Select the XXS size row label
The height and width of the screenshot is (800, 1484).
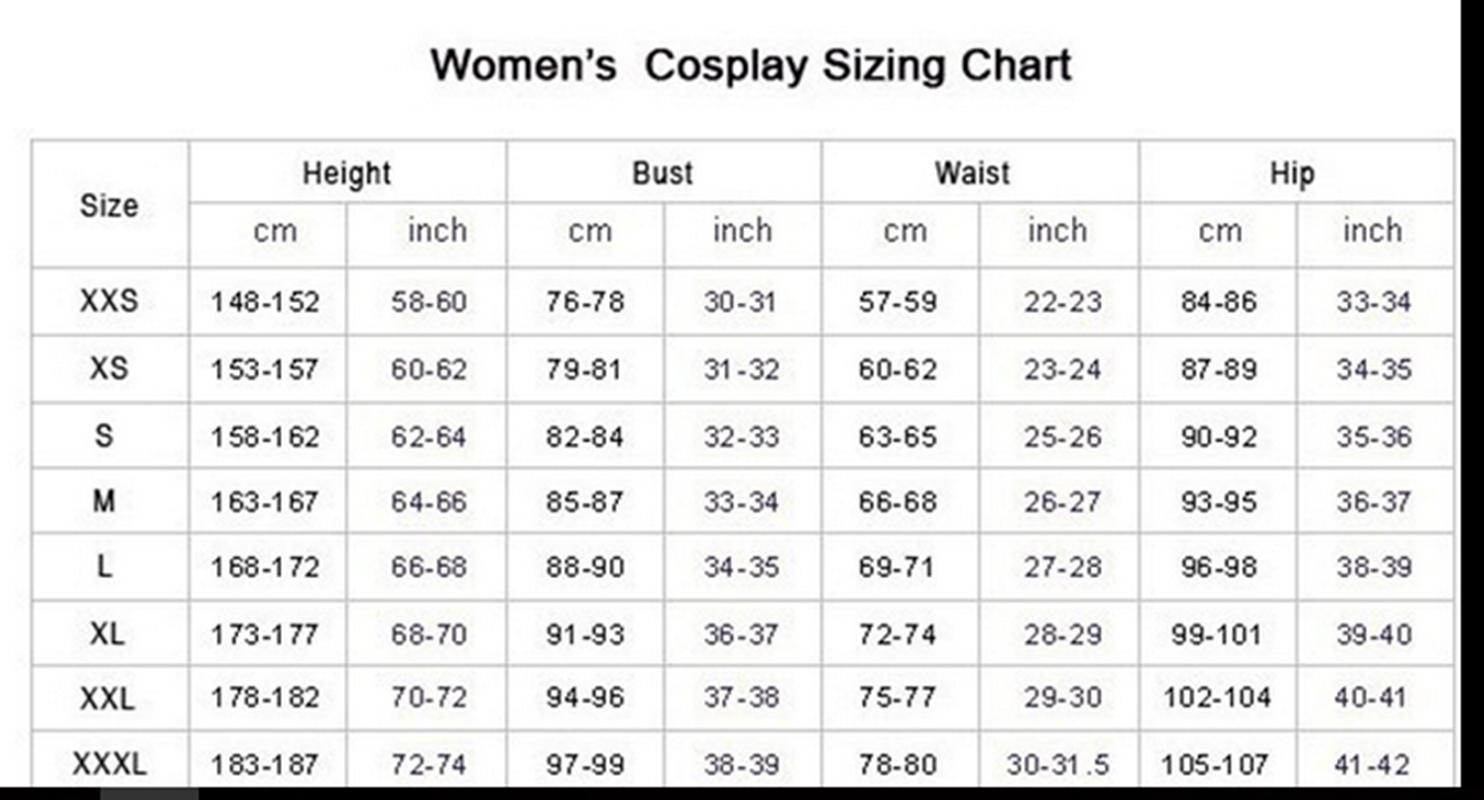pyautogui.click(x=109, y=301)
